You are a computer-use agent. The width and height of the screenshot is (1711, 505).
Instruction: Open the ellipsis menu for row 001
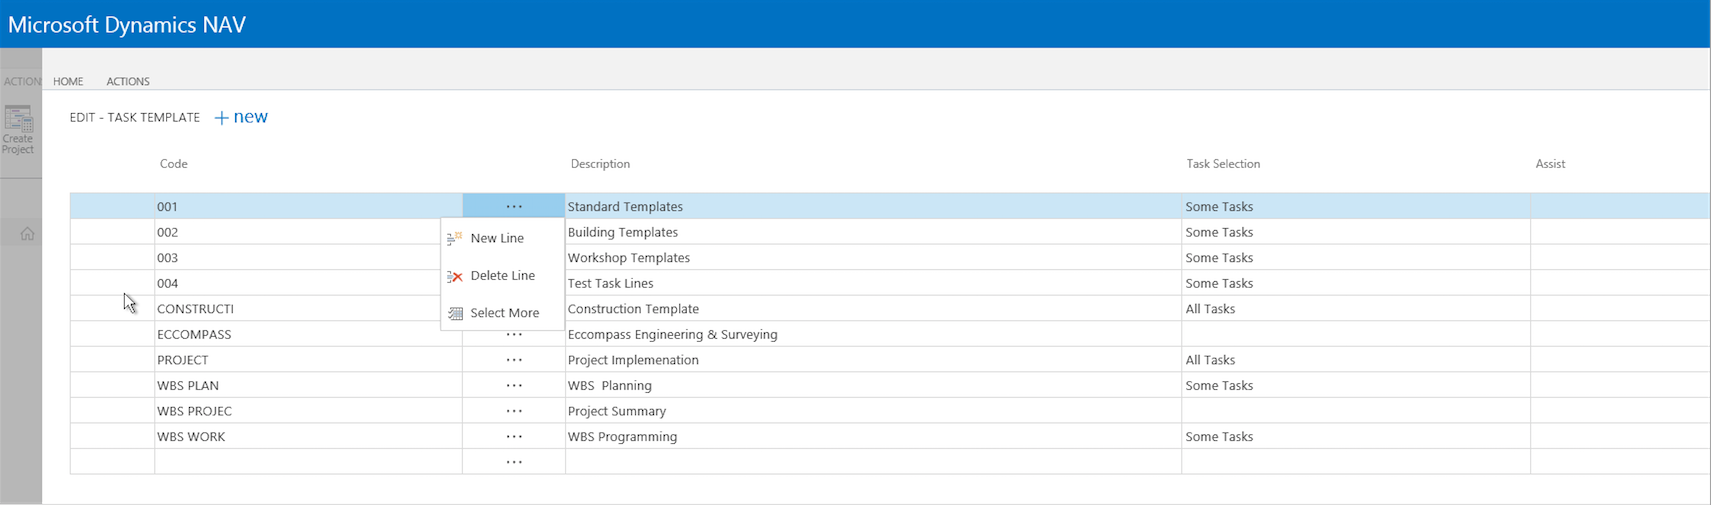pyautogui.click(x=514, y=207)
